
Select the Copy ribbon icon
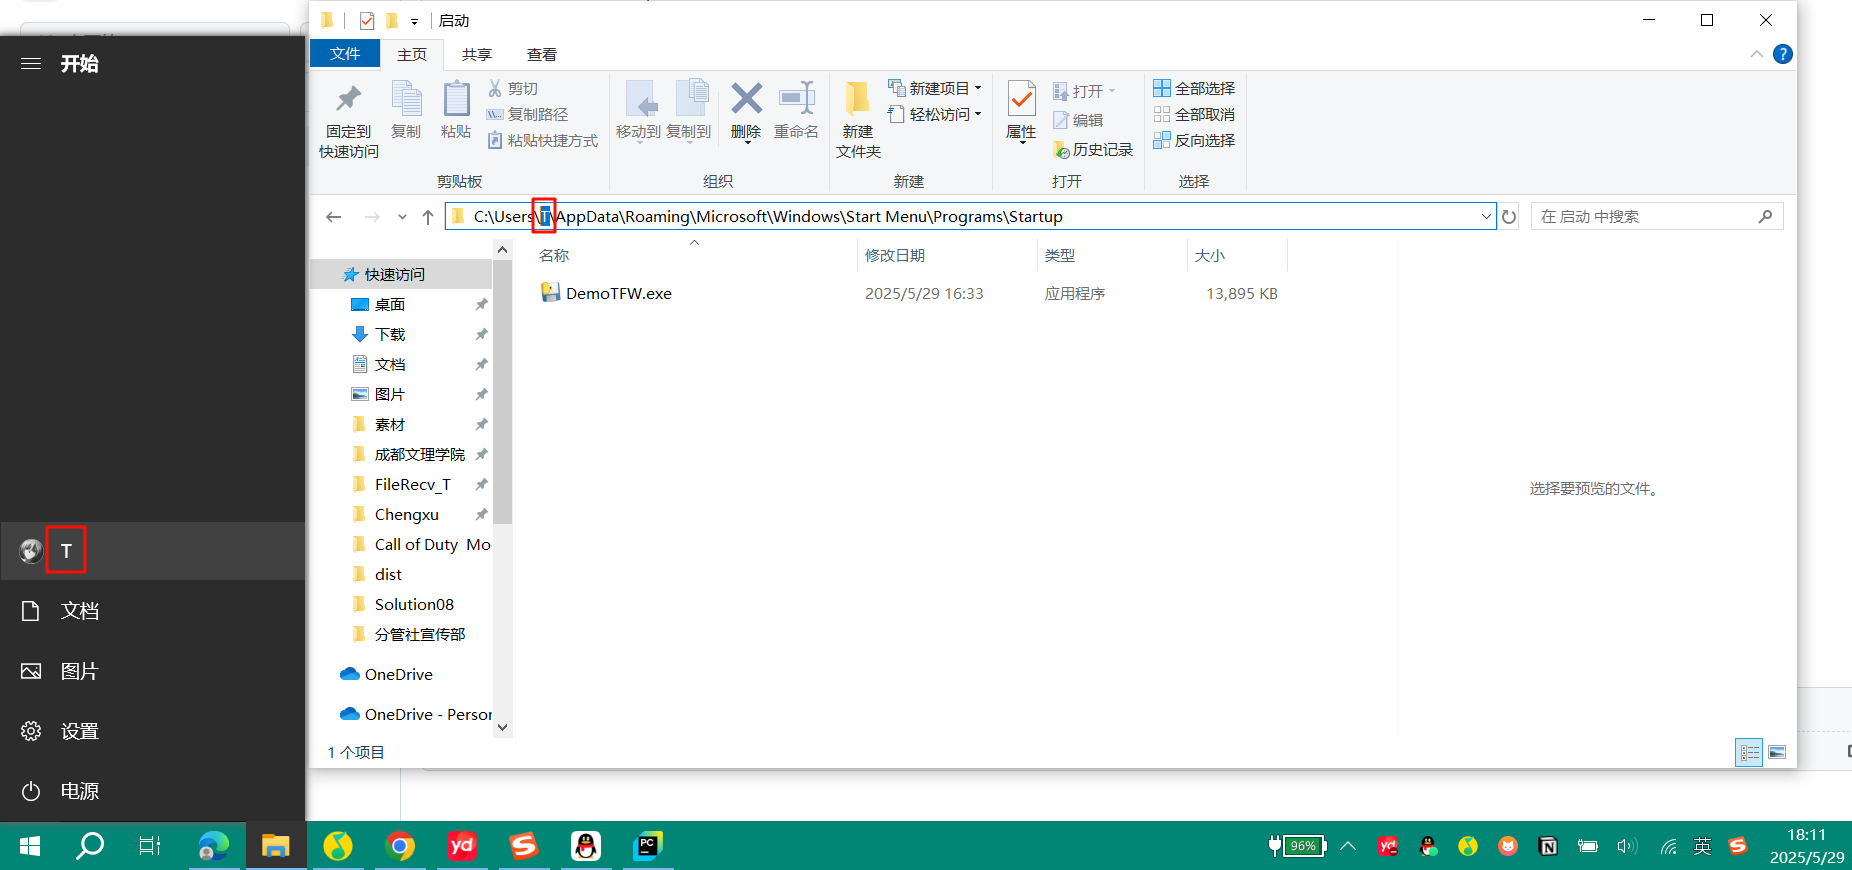[x=406, y=110]
